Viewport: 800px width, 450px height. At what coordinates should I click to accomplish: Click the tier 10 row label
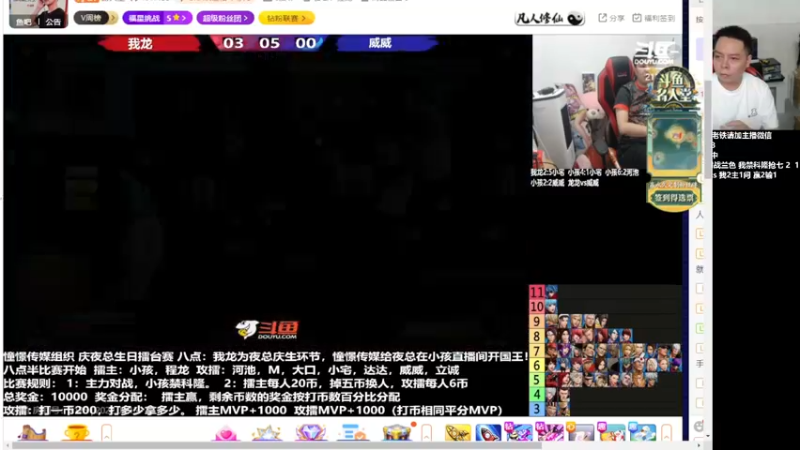pyautogui.click(x=537, y=307)
